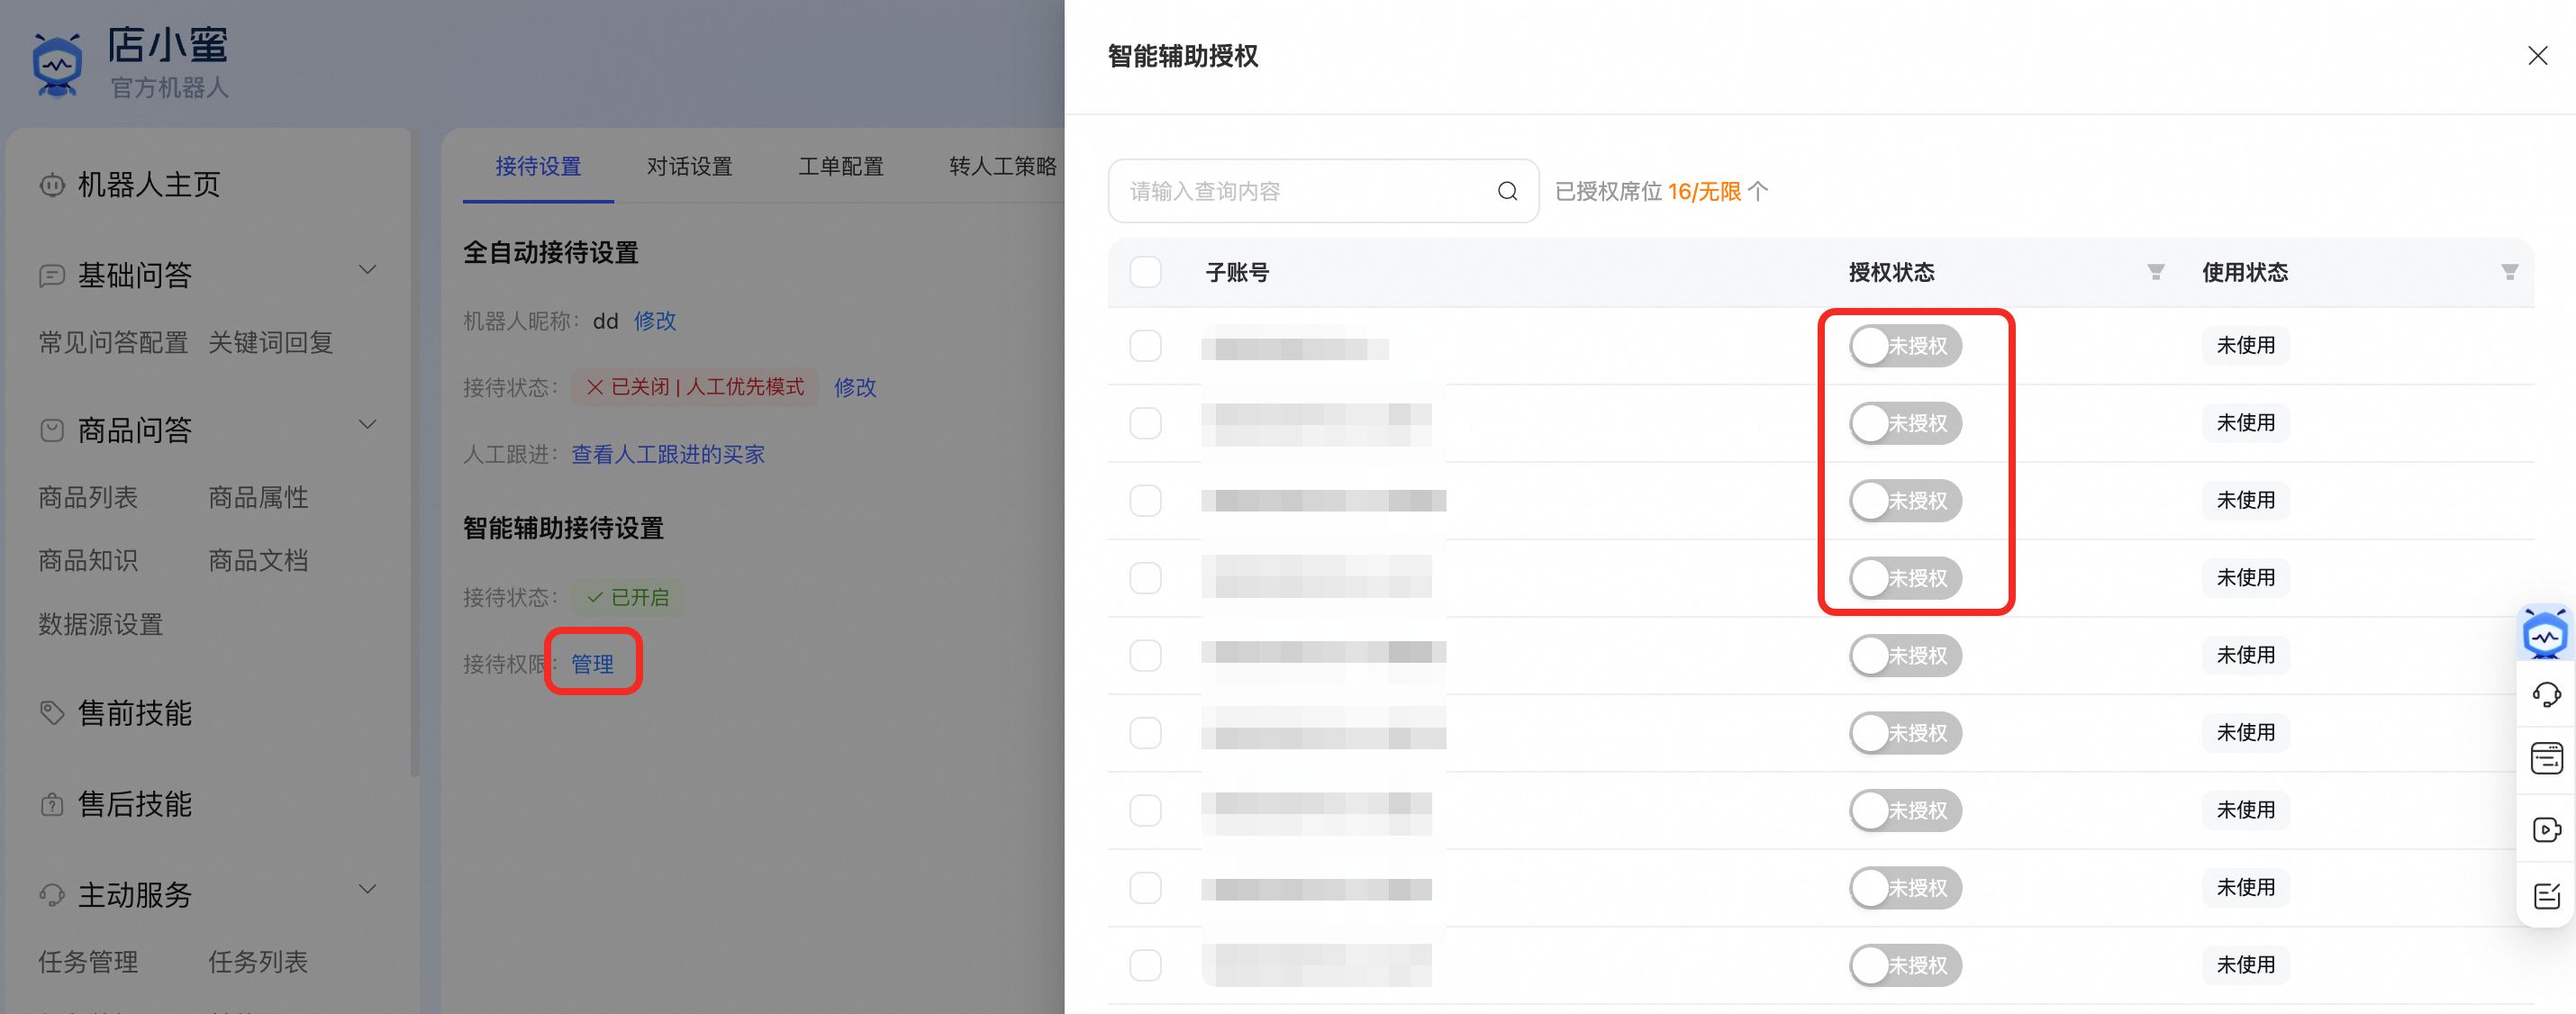Collapse the 基础问答 section chevron
The width and height of the screenshot is (2576, 1014).
(x=368, y=271)
